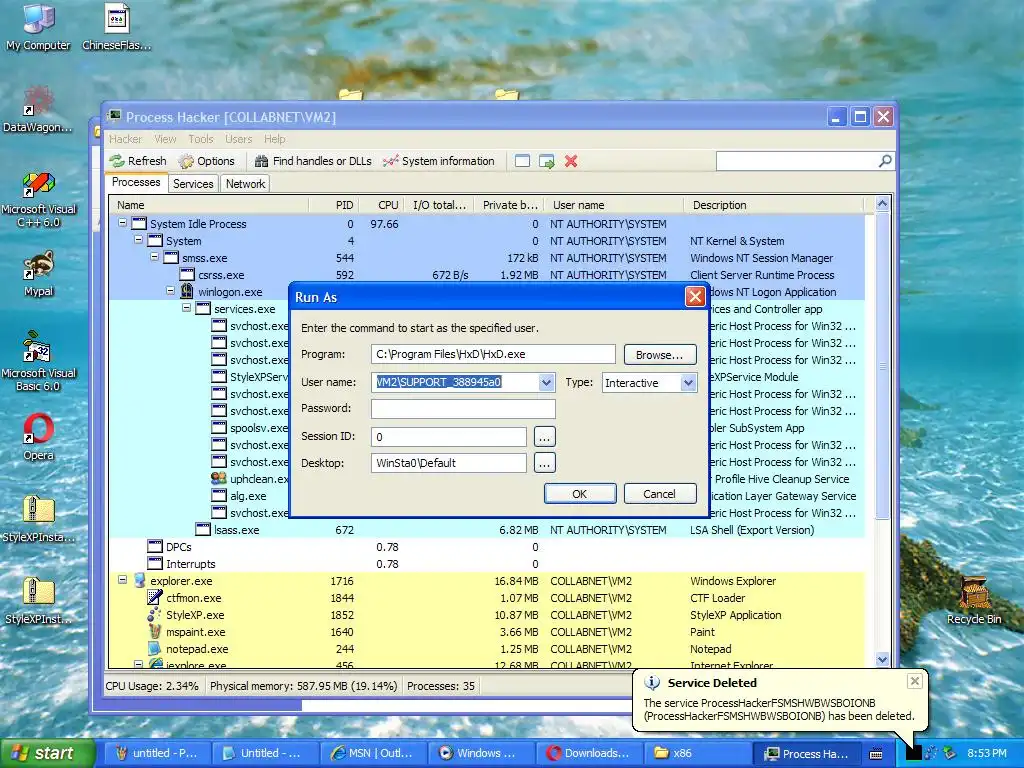Click the find window and thread icon
This screenshot has height=768, width=1024.
547,161
